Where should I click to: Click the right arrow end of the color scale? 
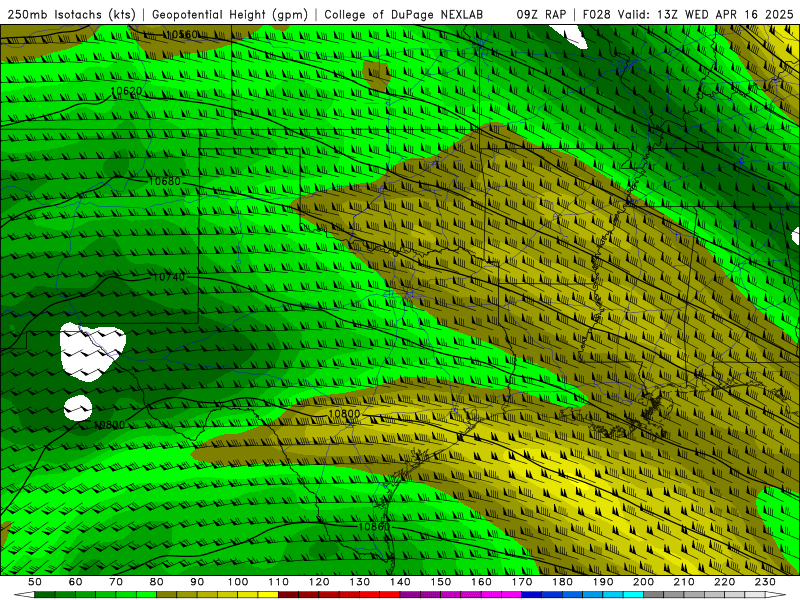[776, 595]
